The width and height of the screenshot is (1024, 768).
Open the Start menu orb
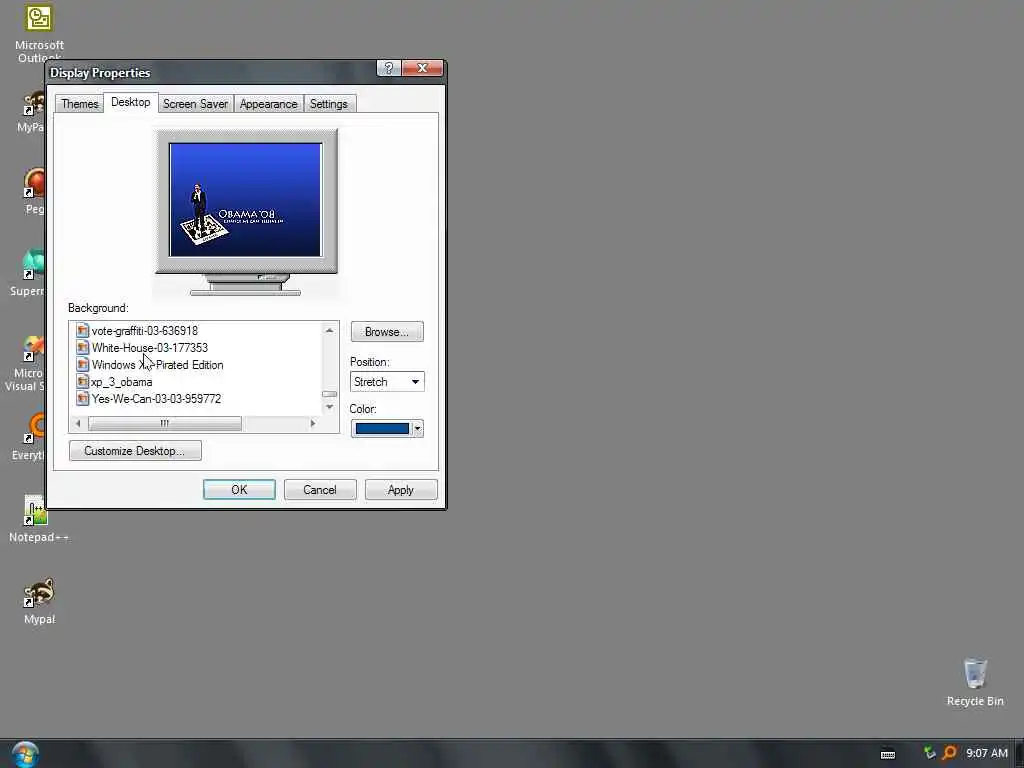coord(25,754)
